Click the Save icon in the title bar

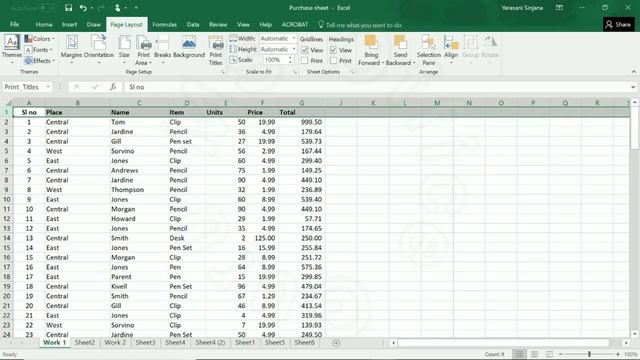tap(69, 8)
